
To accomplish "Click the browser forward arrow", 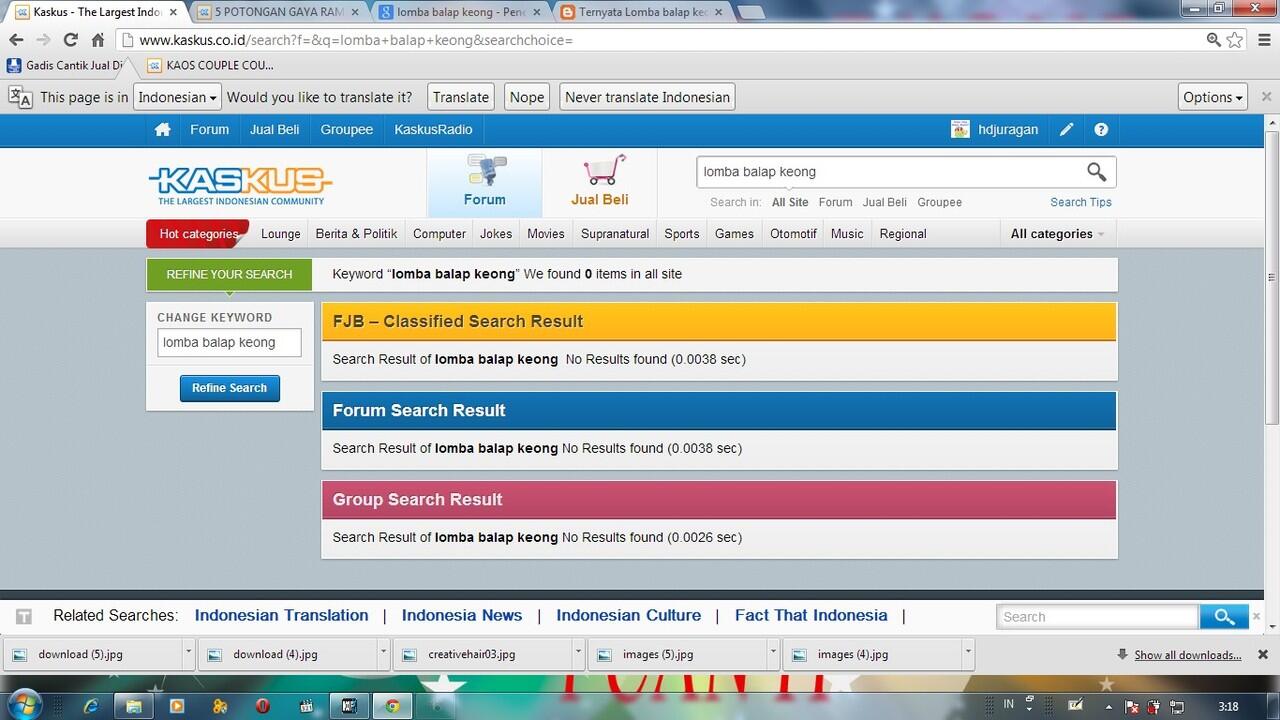I will (x=43, y=40).
